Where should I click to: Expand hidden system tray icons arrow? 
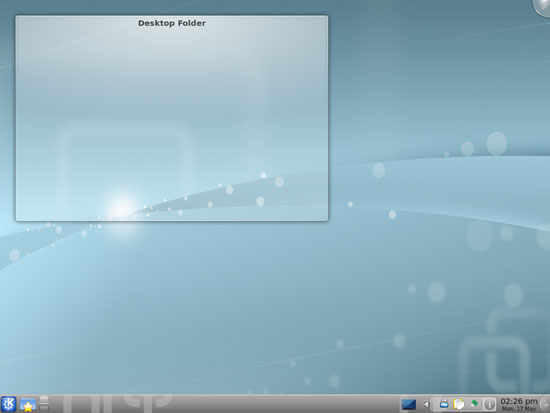click(x=426, y=404)
